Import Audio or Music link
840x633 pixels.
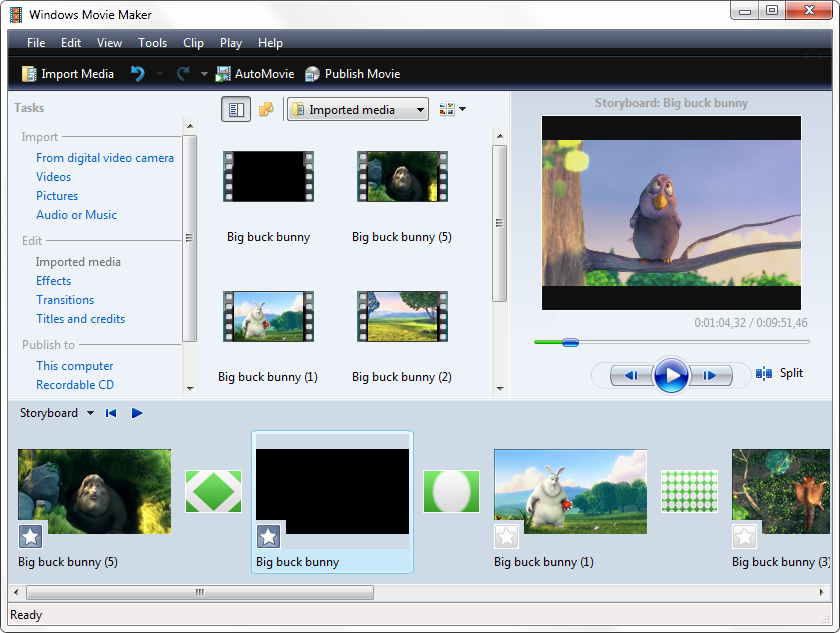pos(76,215)
